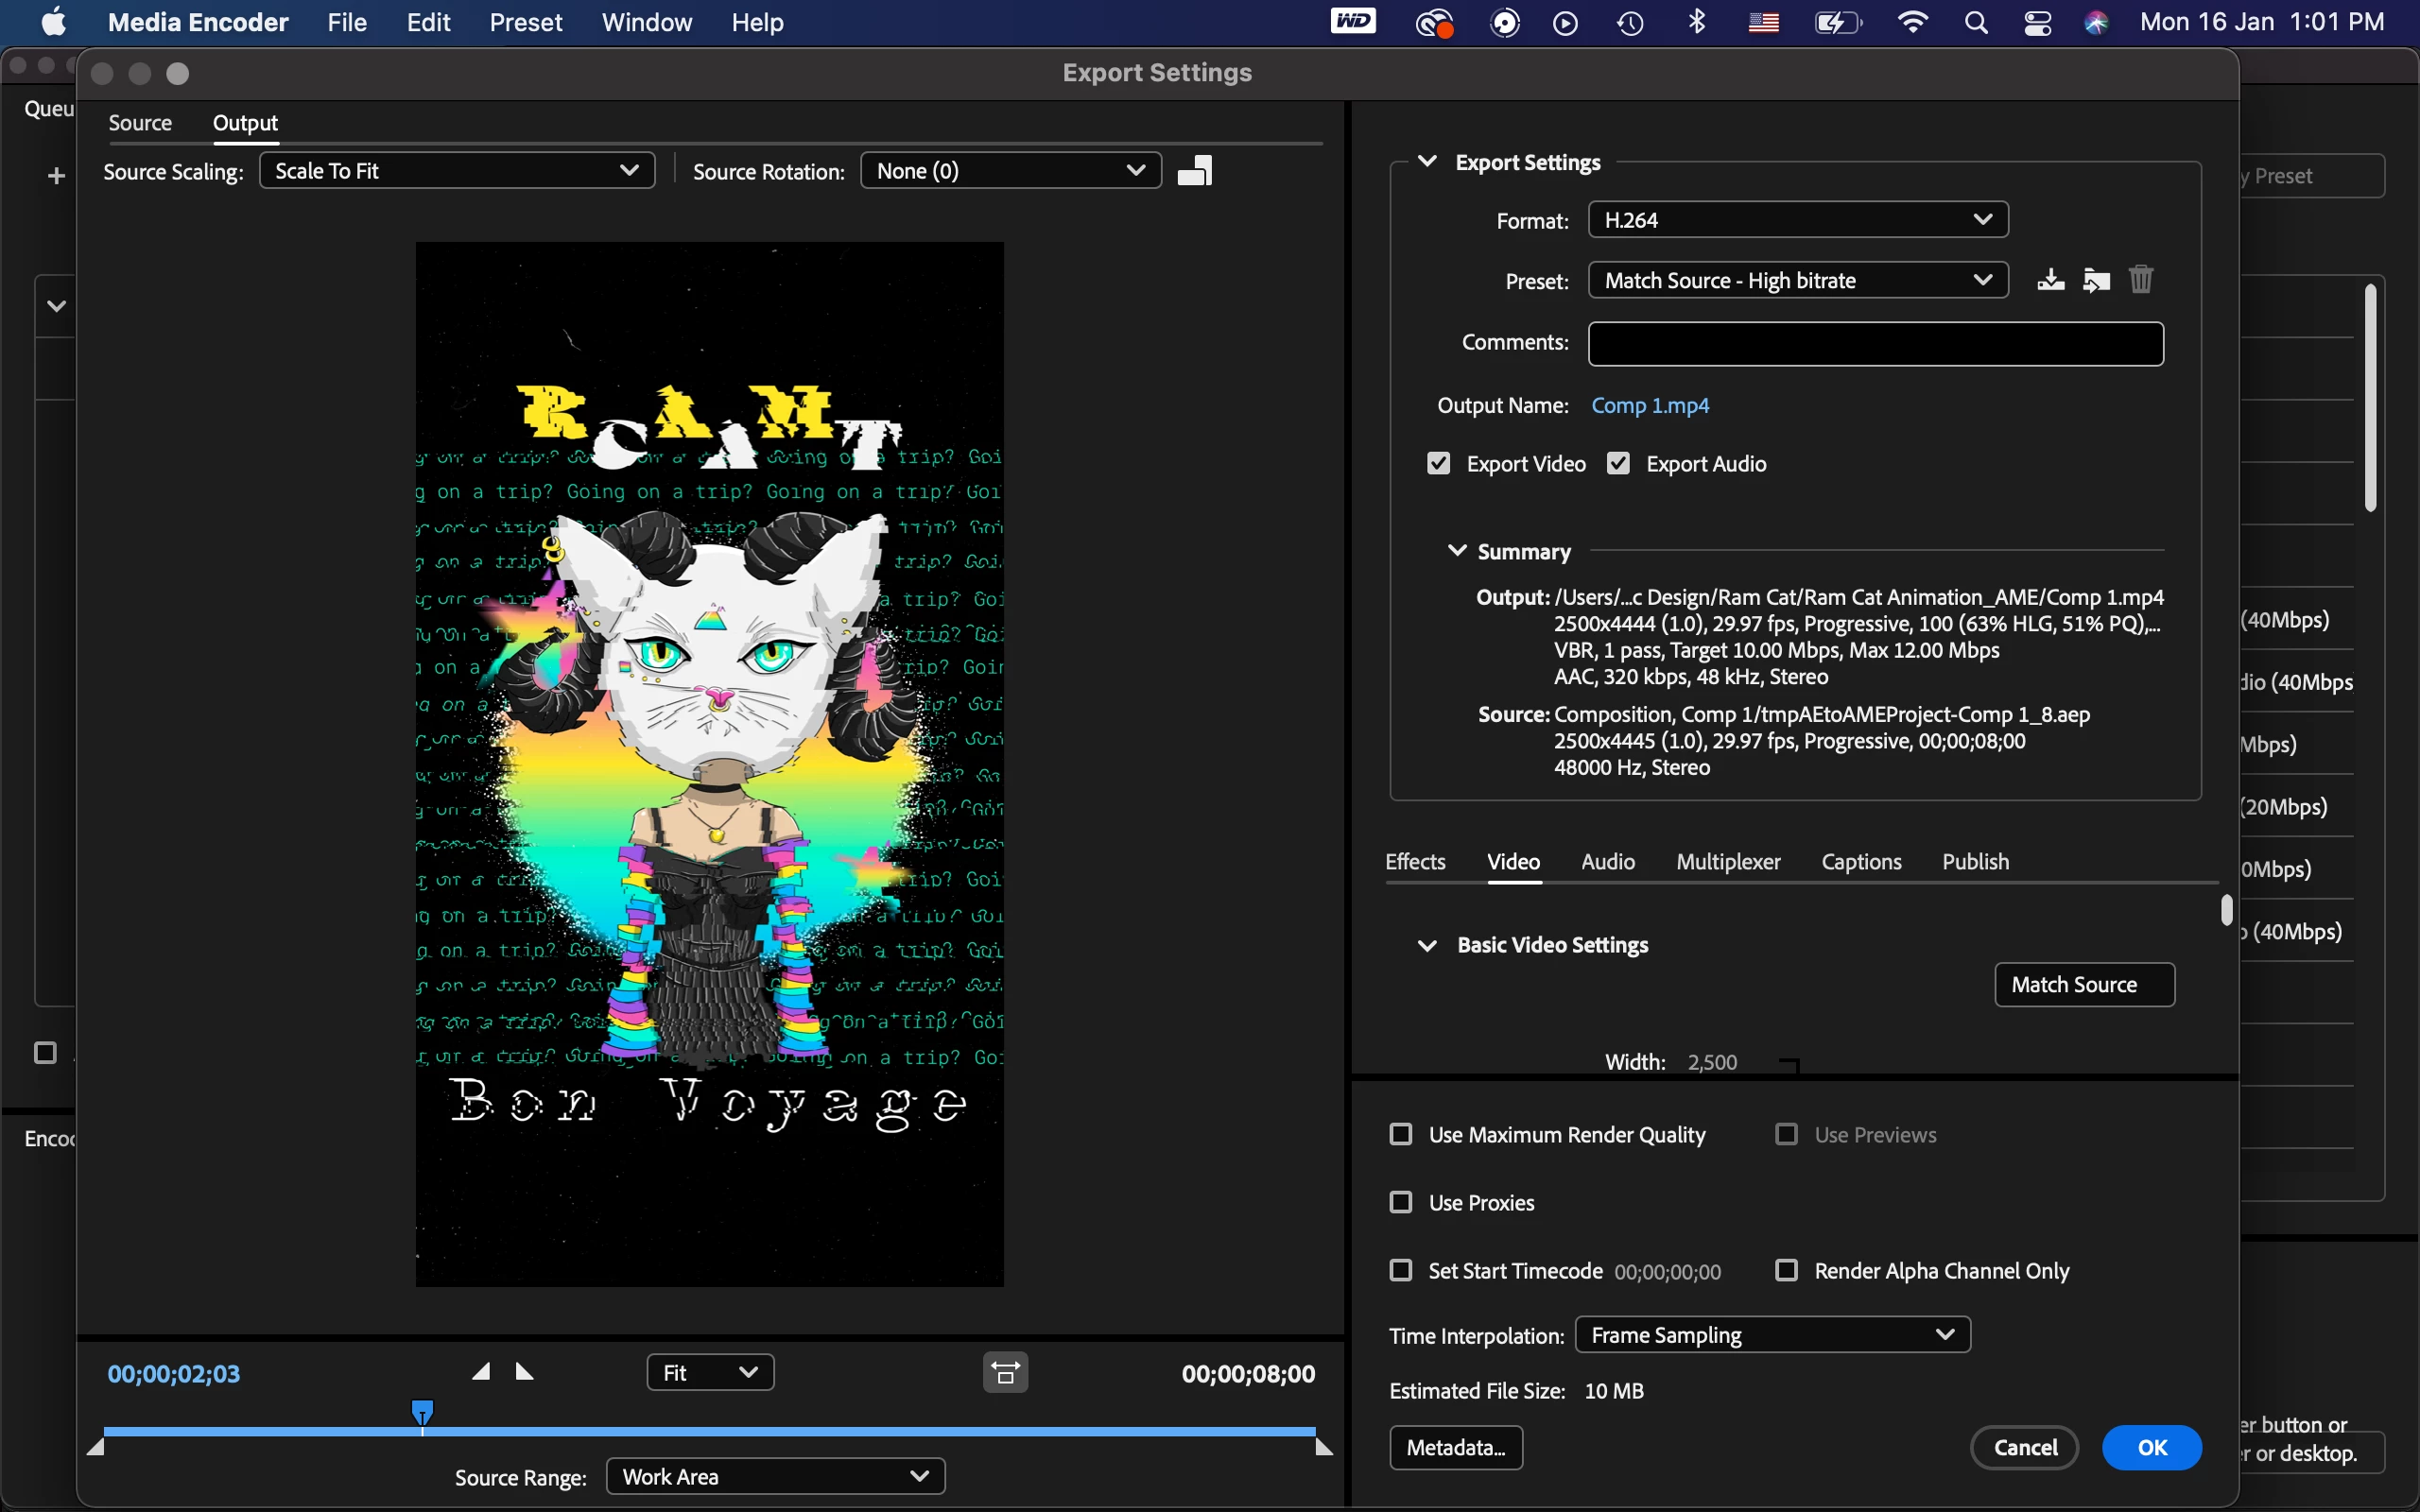Click the crop output video icon
The height and width of the screenshot is (1512, 2420).
pyautogui.click(x=1195, y=171)
